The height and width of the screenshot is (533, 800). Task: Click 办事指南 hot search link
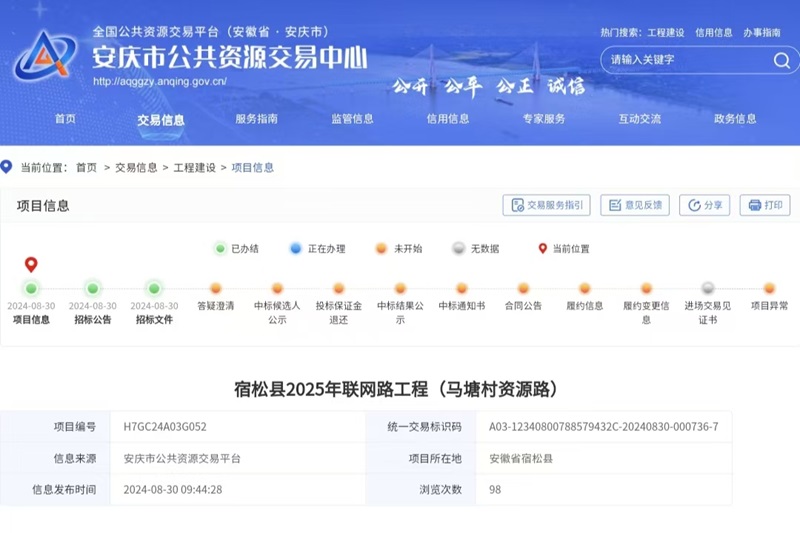(x=761, y=33)
